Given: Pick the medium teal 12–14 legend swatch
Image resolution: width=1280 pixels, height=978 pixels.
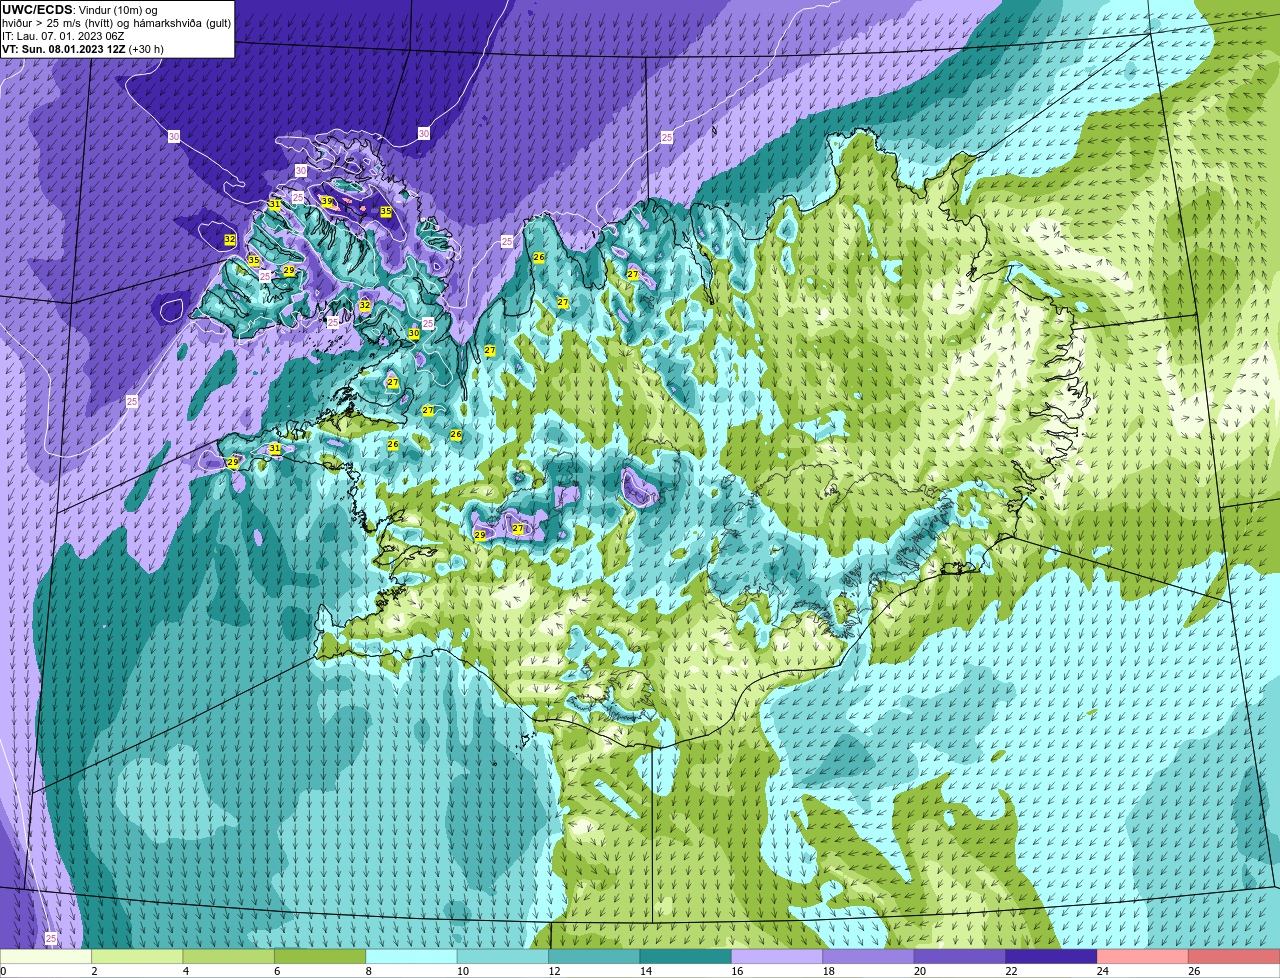Looking at the screenshot, I should [x=595, y=956].
